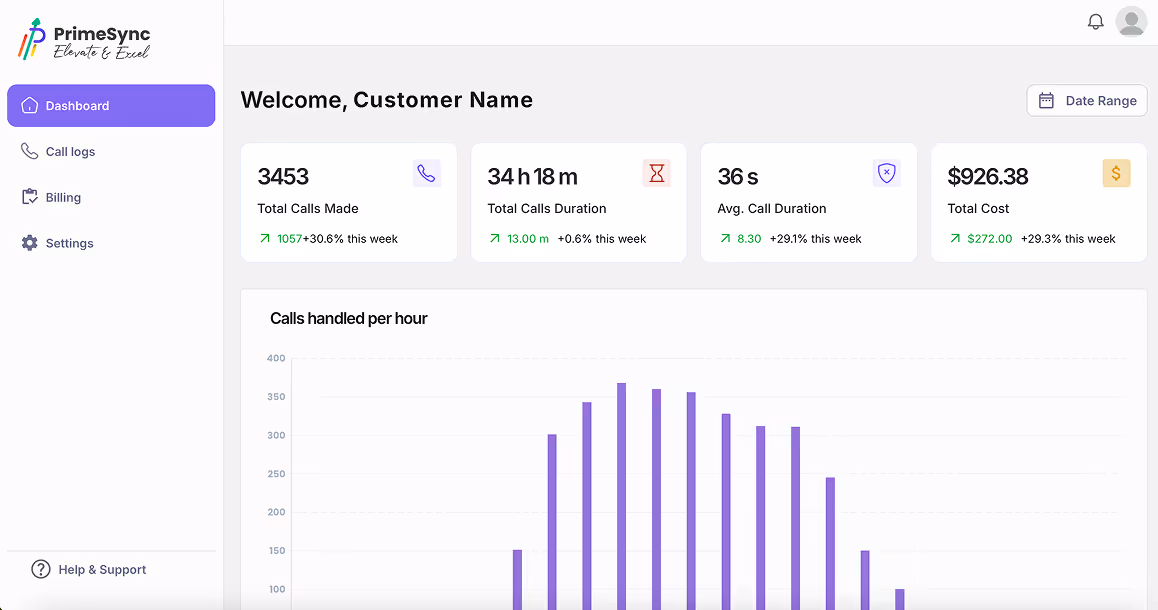Select Dashboard in the sidebar

pyautogui.click(x=111, y=106)
